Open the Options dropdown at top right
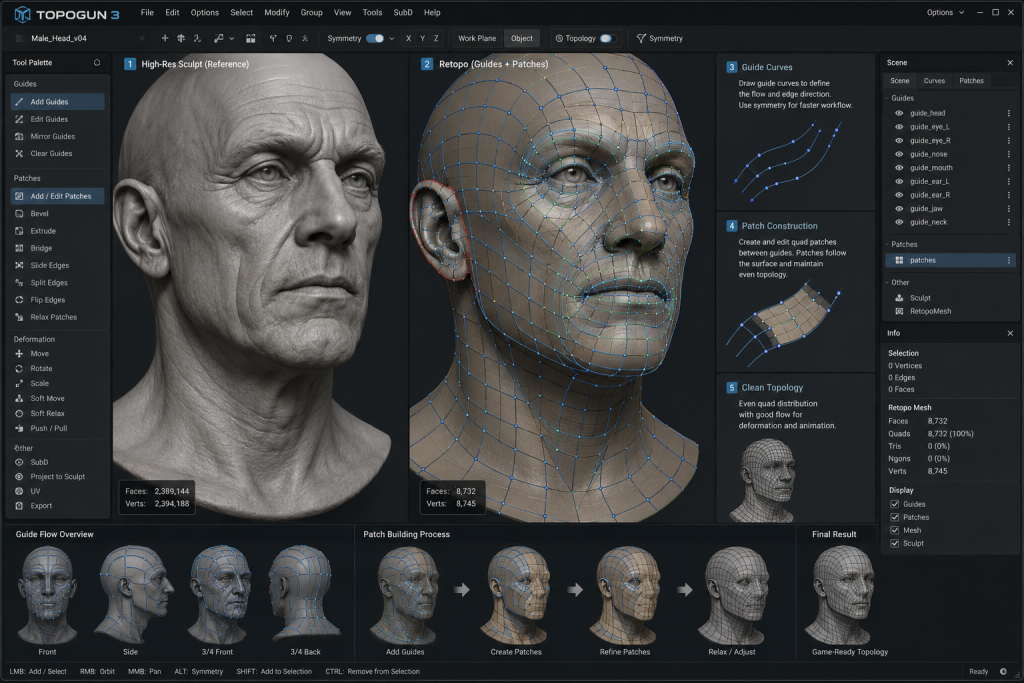This screenshot has width=1024, height=683. tap(945, 12)
